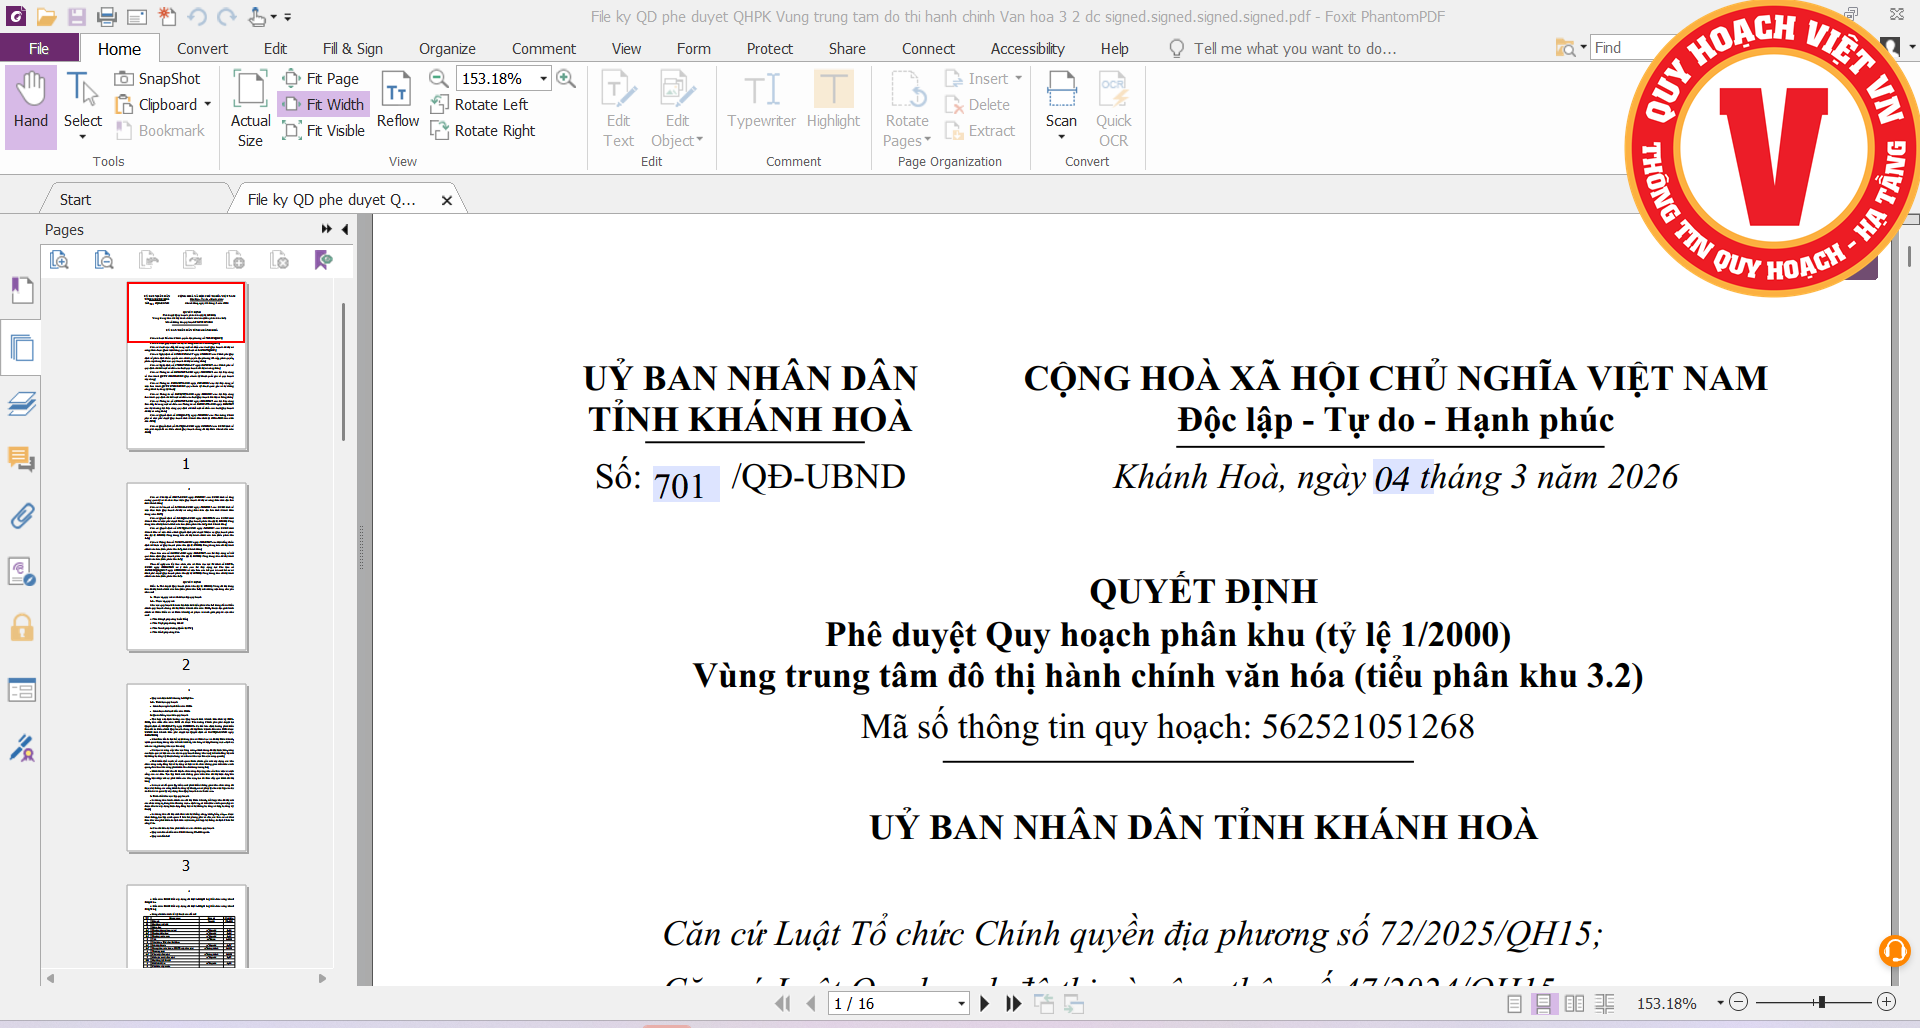Open the Organize ribbon tab
Screen dimensions: 1920x1028
[x=447, y=48]
